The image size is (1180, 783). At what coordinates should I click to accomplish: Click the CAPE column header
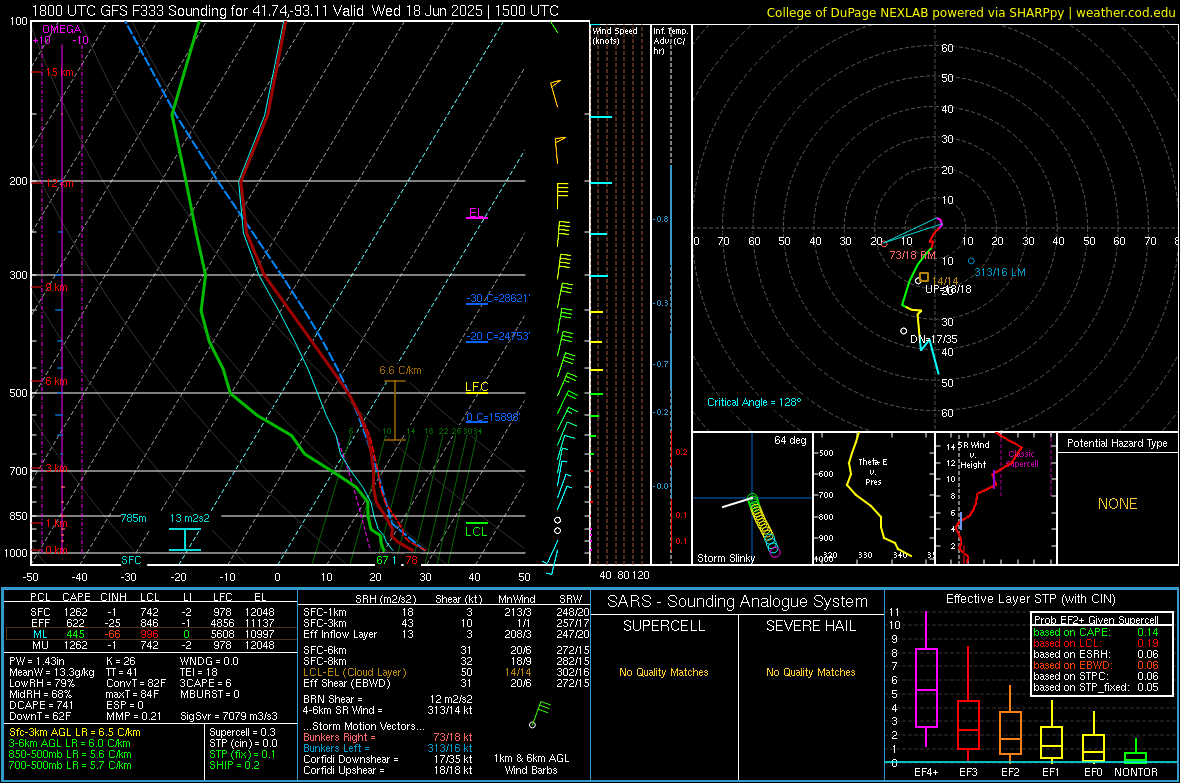pyautogui.click(x=76, y=597)
